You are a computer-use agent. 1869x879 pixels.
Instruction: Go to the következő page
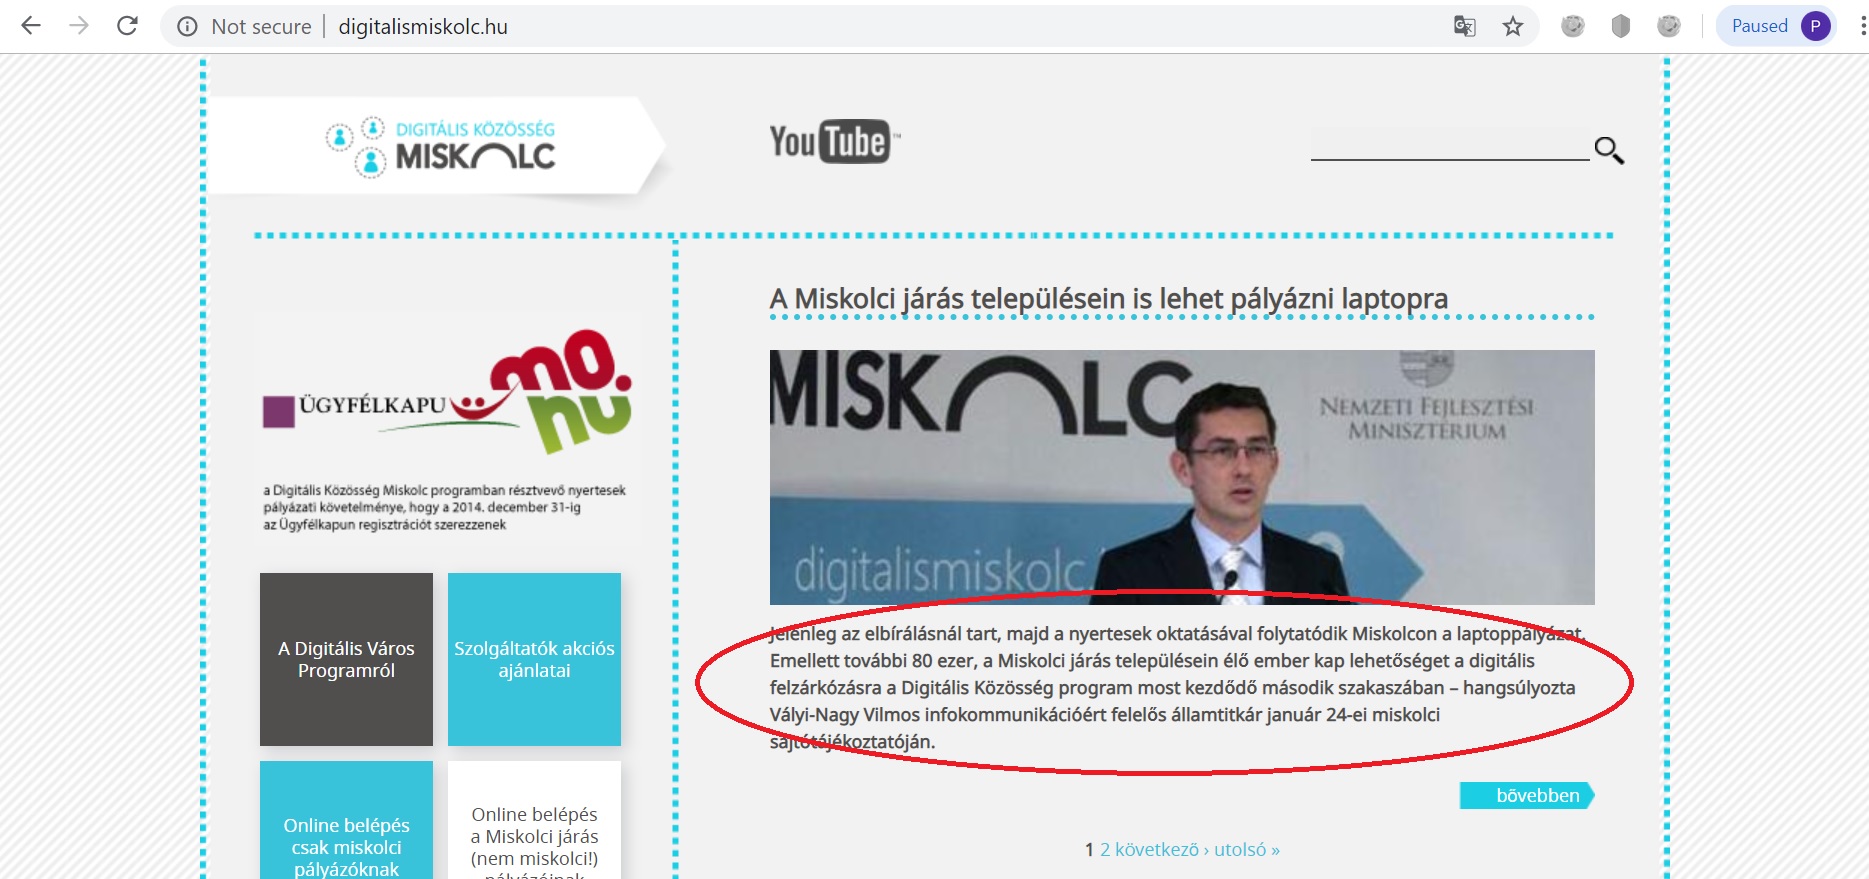point(1161,850)
